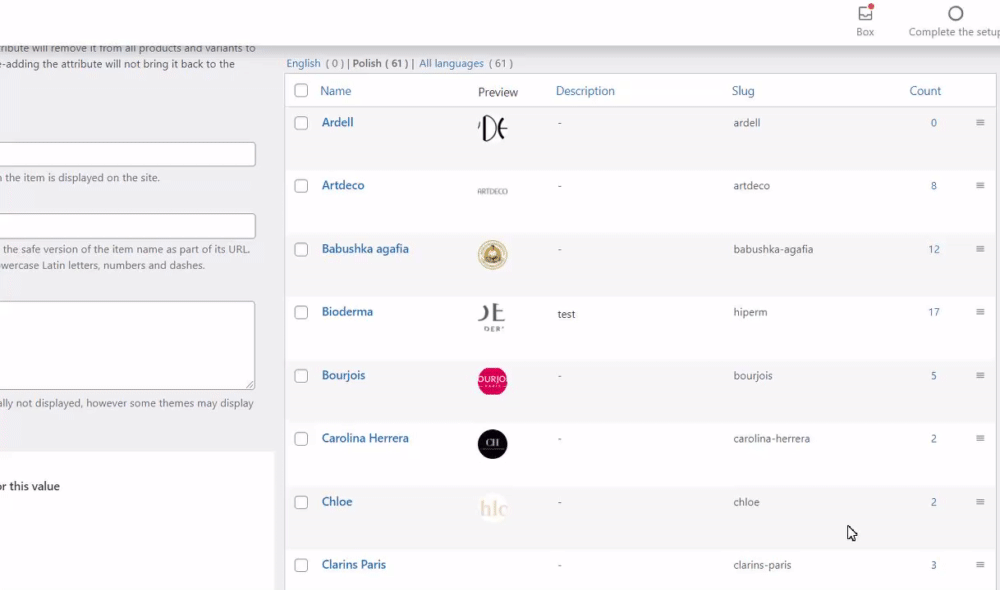Click the Chloe preview logo
This screenshot has width=1000, height=590.
[x=492, y=508]
